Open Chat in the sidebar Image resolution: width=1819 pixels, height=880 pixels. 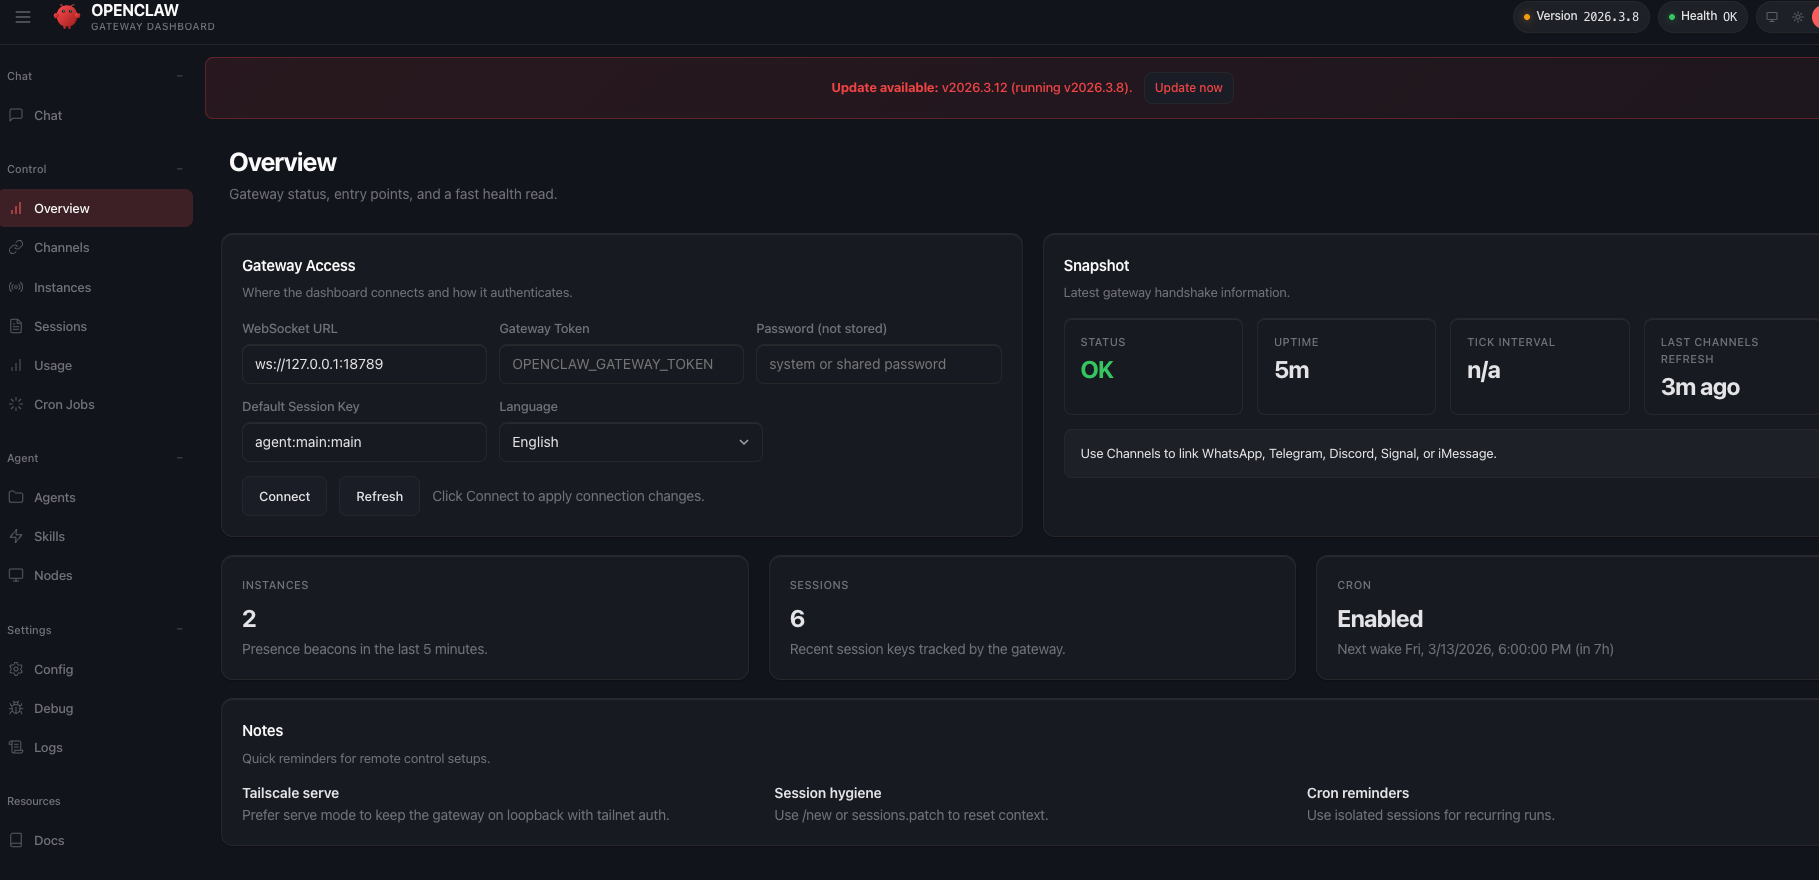coord(97,115)
